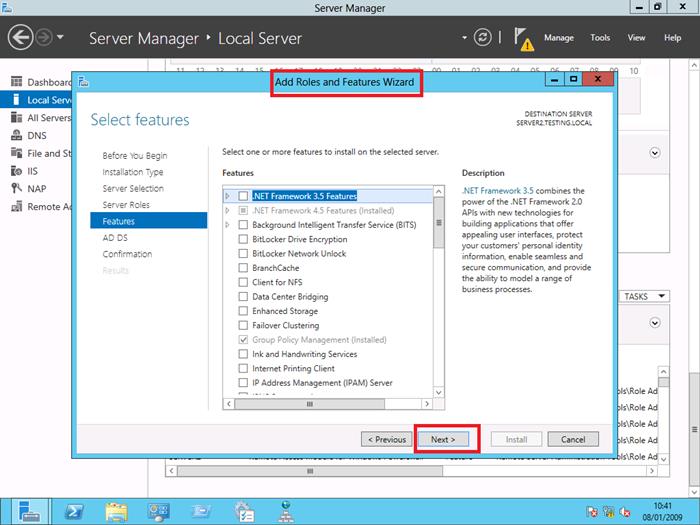Expand the BITS feature tree node
700x525 pixels.
click(x=228, y=225)
